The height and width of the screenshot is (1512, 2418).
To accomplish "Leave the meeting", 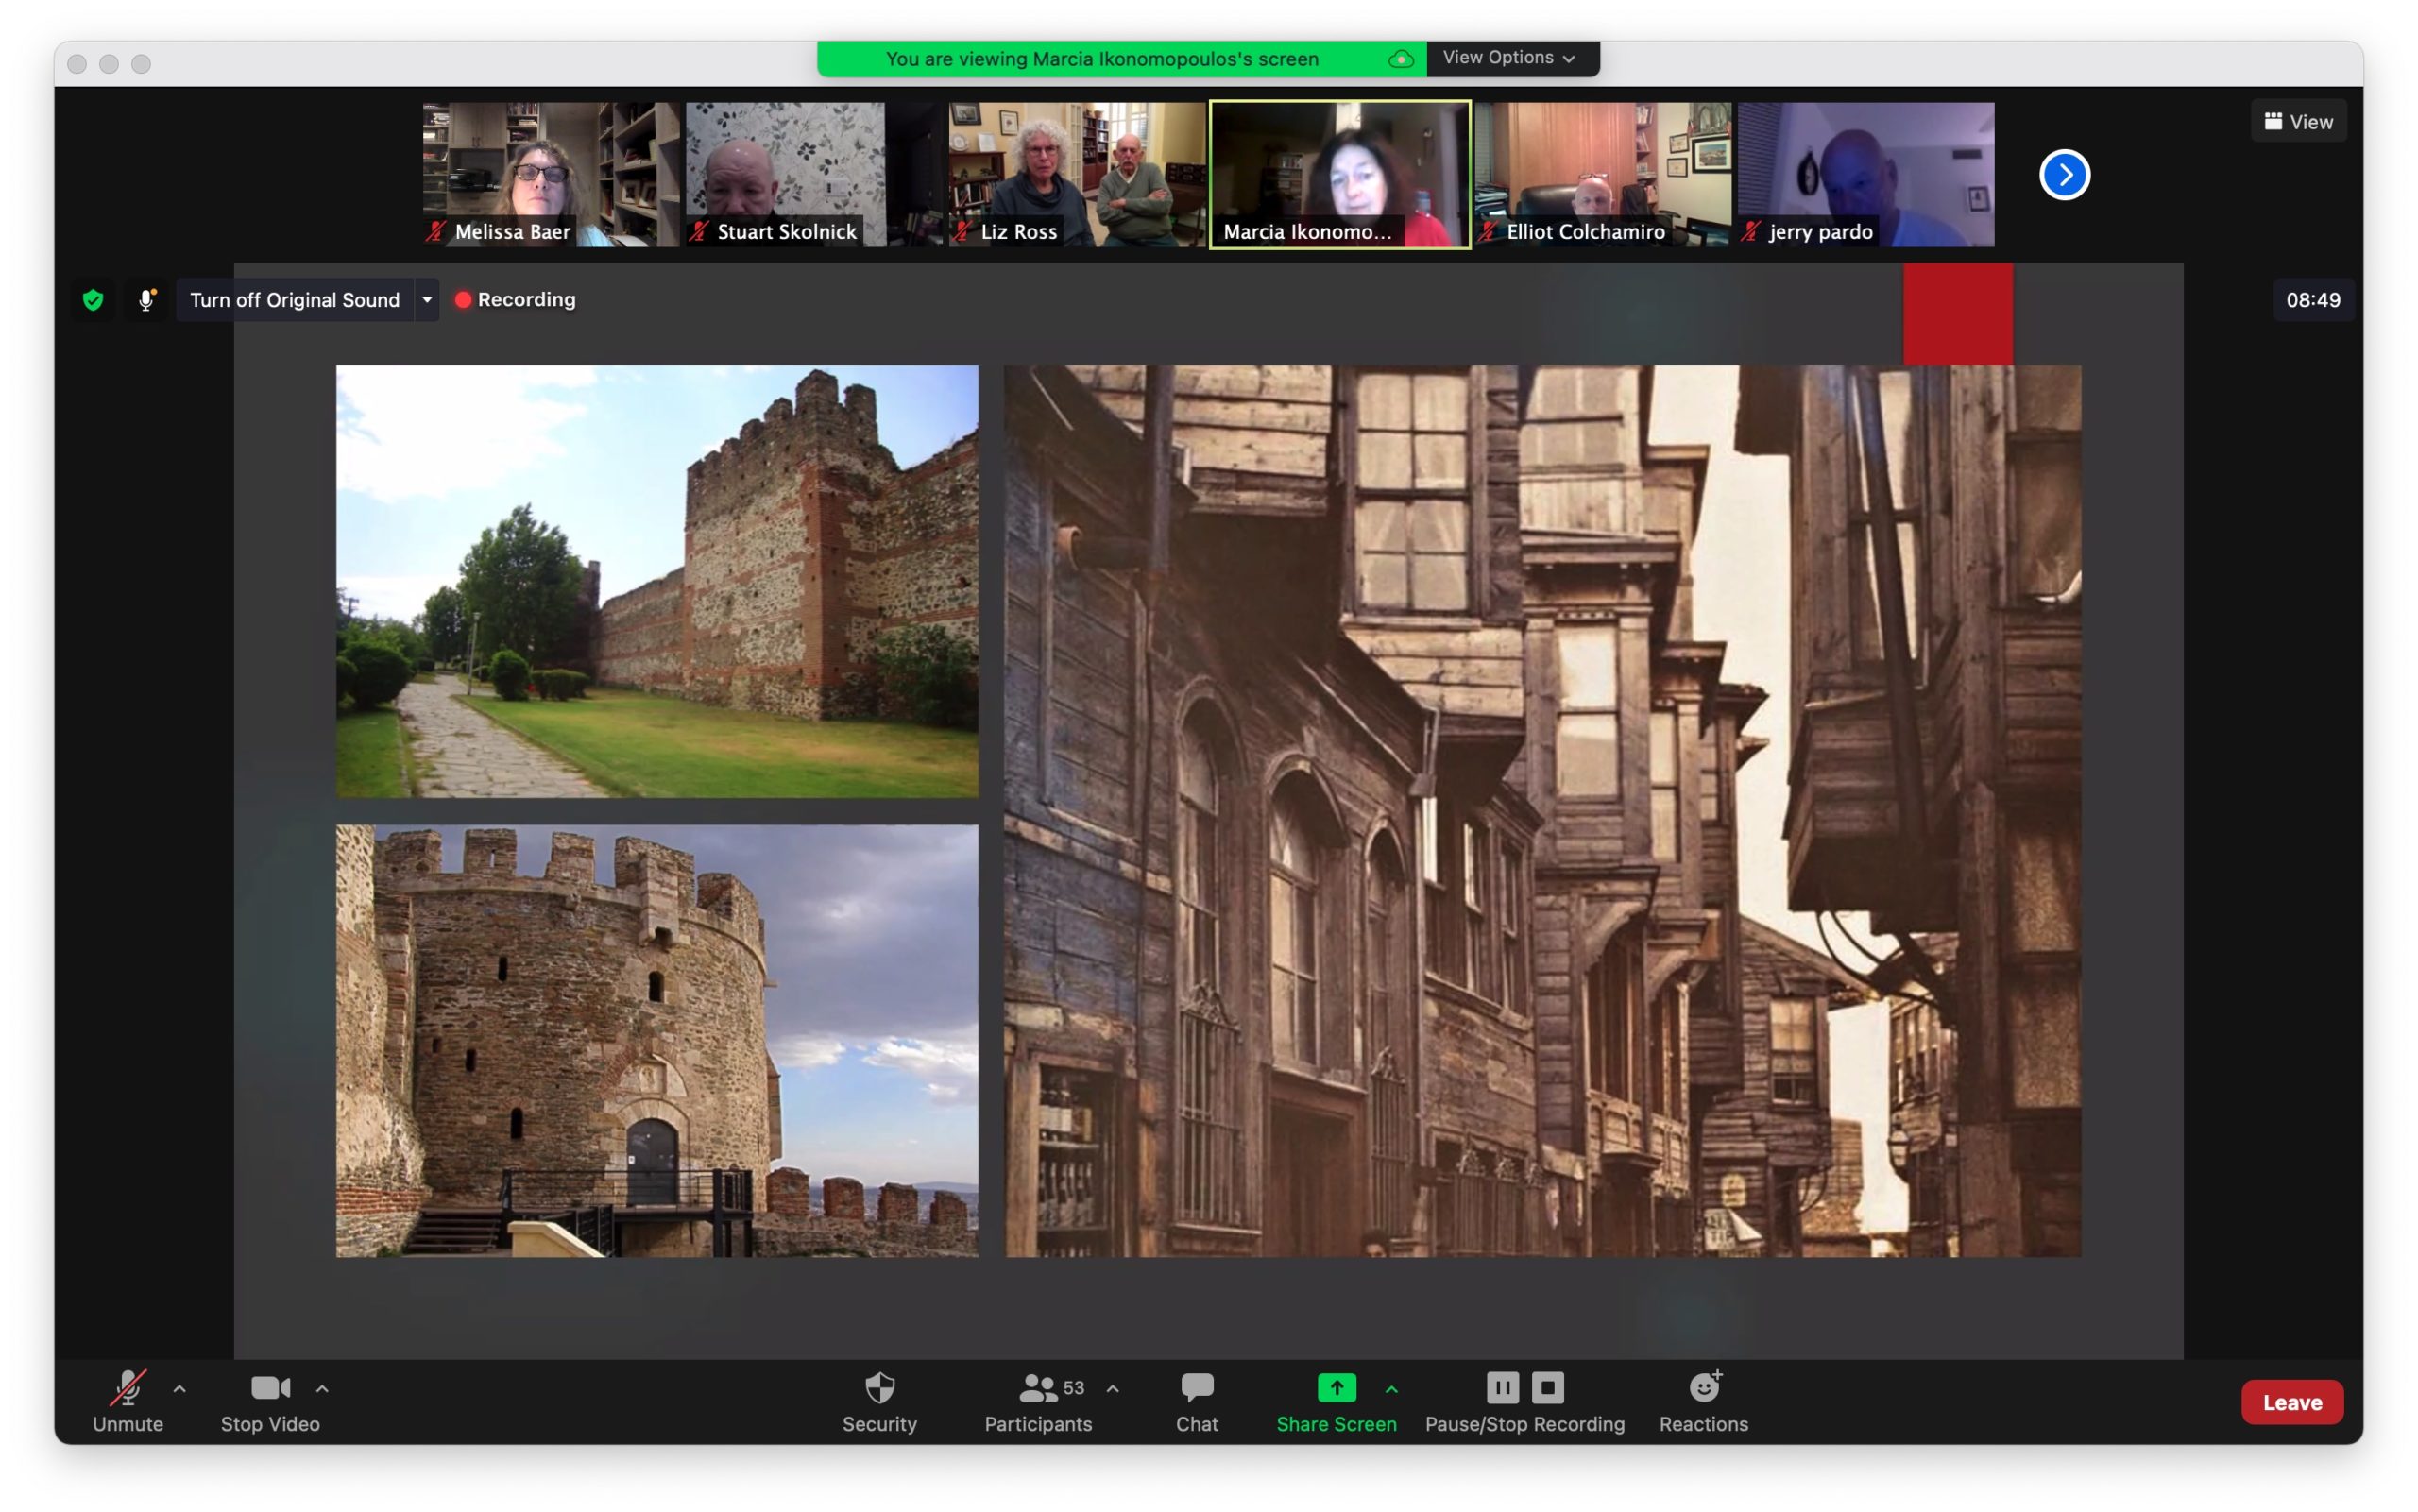I will (x=2292, y=1401).
